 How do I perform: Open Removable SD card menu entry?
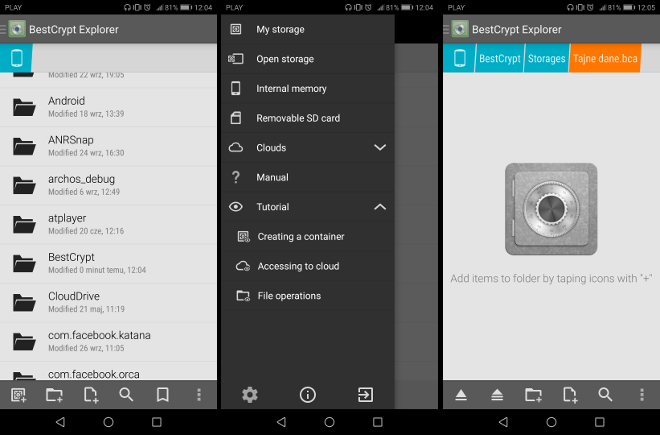click(x=297, y=118)
